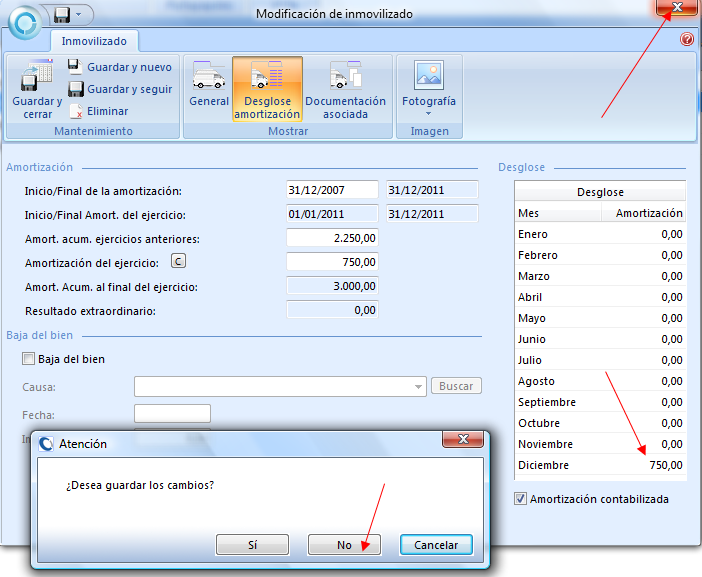Uncheck Amortización contabilizada
This screenshot has height=577, width=702.
click(x=520, y=499)
